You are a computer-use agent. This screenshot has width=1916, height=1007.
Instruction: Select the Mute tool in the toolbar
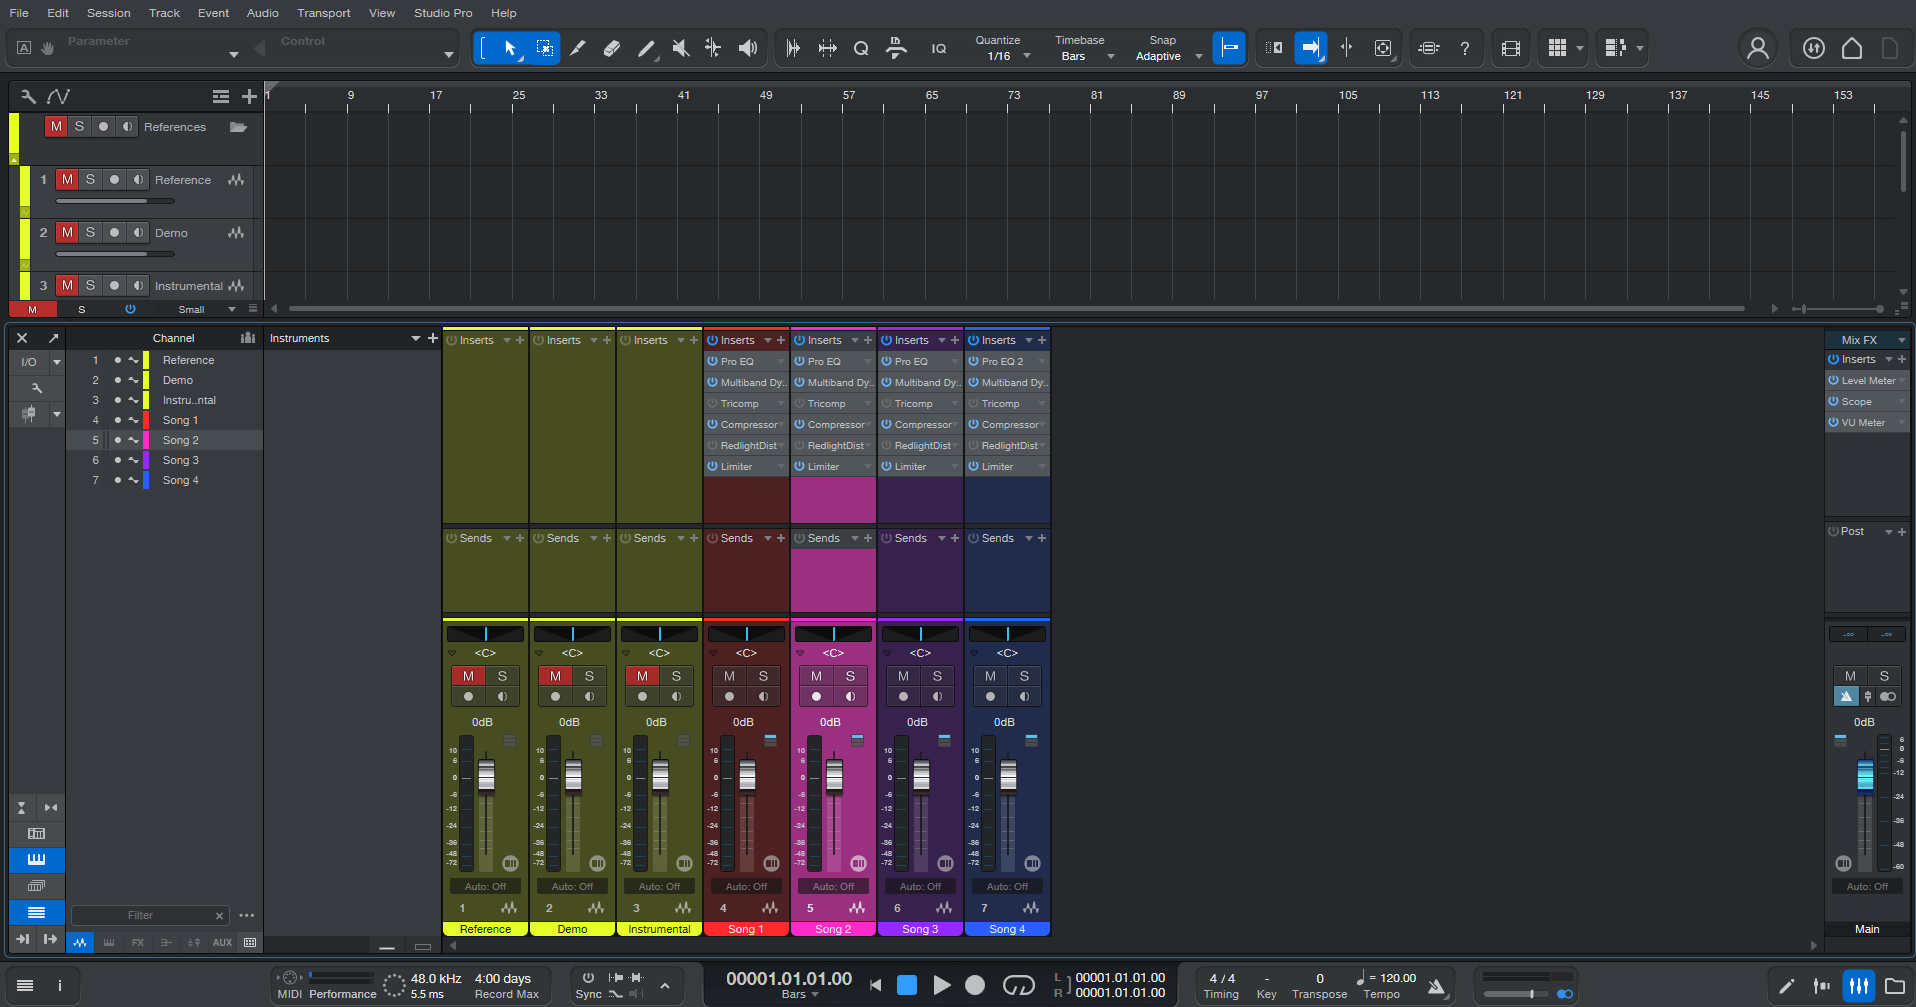[680, 47]
